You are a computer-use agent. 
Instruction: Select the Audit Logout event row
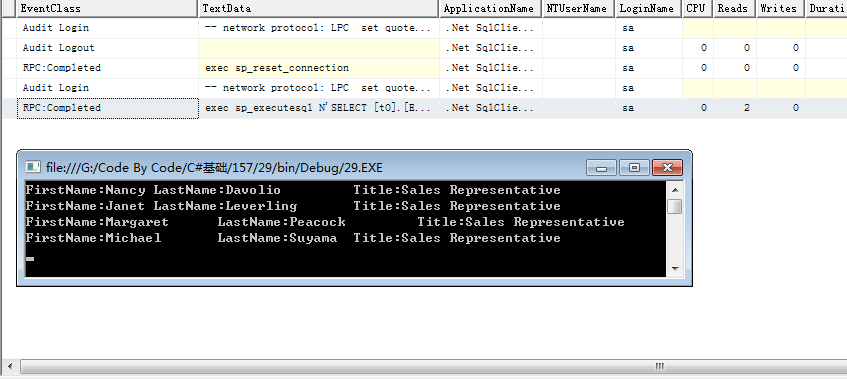(x=424, y=48)
